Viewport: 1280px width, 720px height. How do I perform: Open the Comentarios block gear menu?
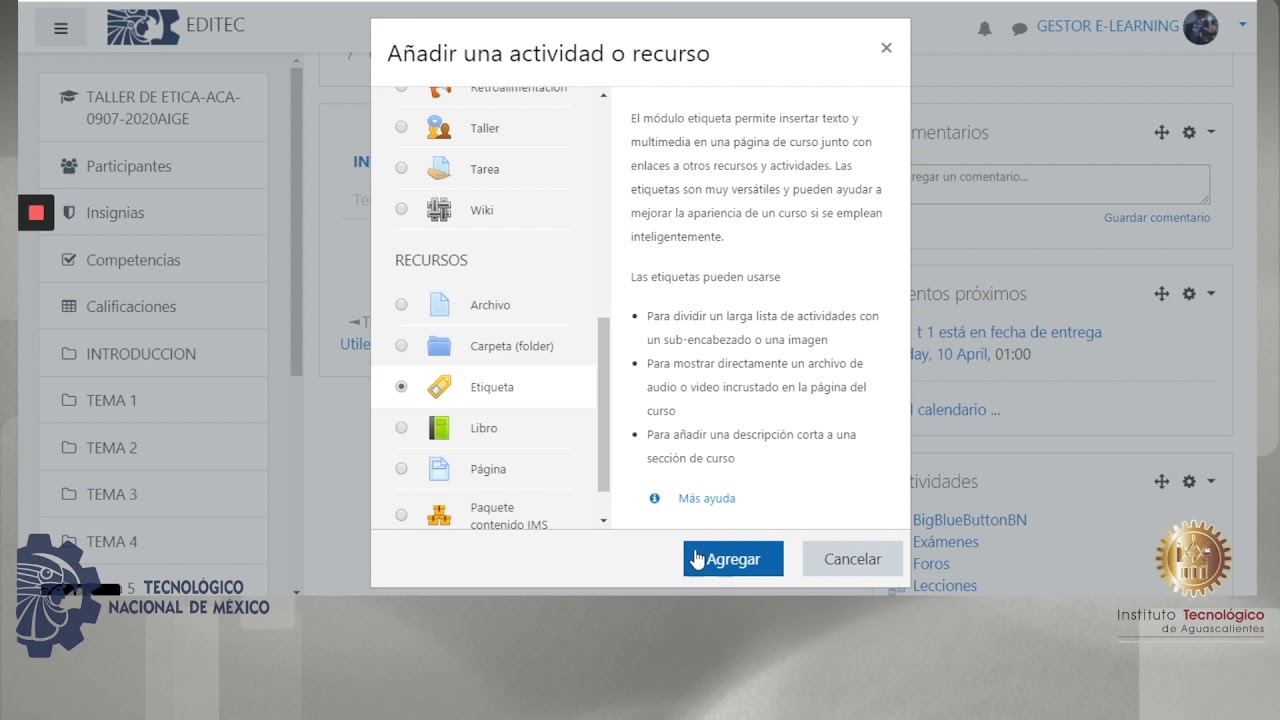[x=1197, y=132]
